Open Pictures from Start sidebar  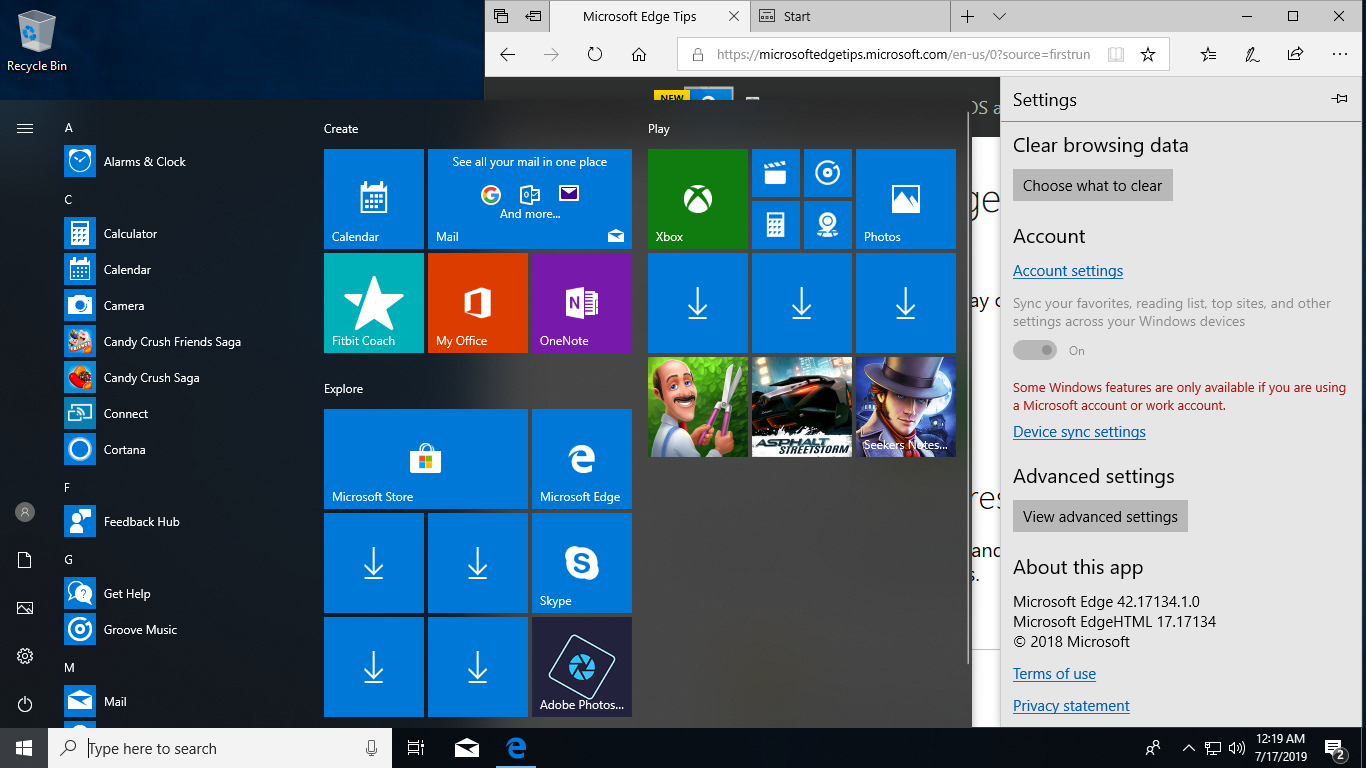[x=25, y=608]
